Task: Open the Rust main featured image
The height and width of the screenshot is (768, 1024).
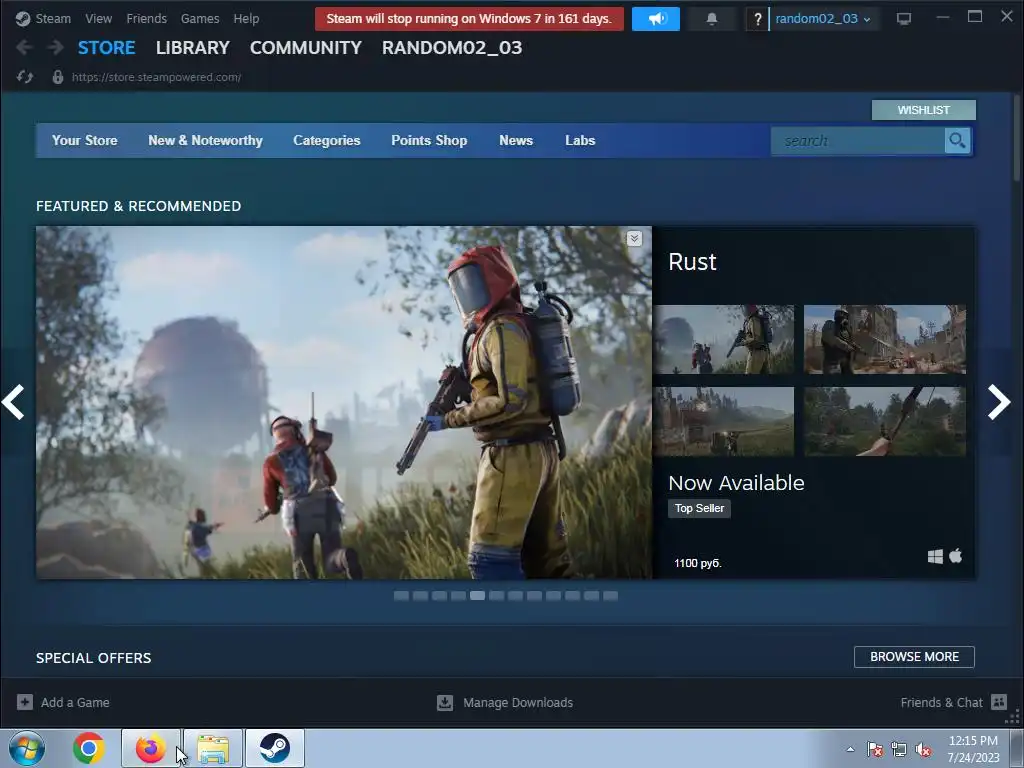Action: click(344, 402)
